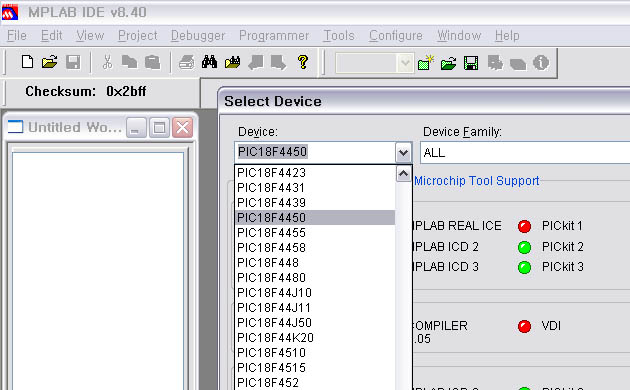This screenshot has width=630, height=390.
Task: Close the Untitled Workspace window
Action: tap(182, 128)
